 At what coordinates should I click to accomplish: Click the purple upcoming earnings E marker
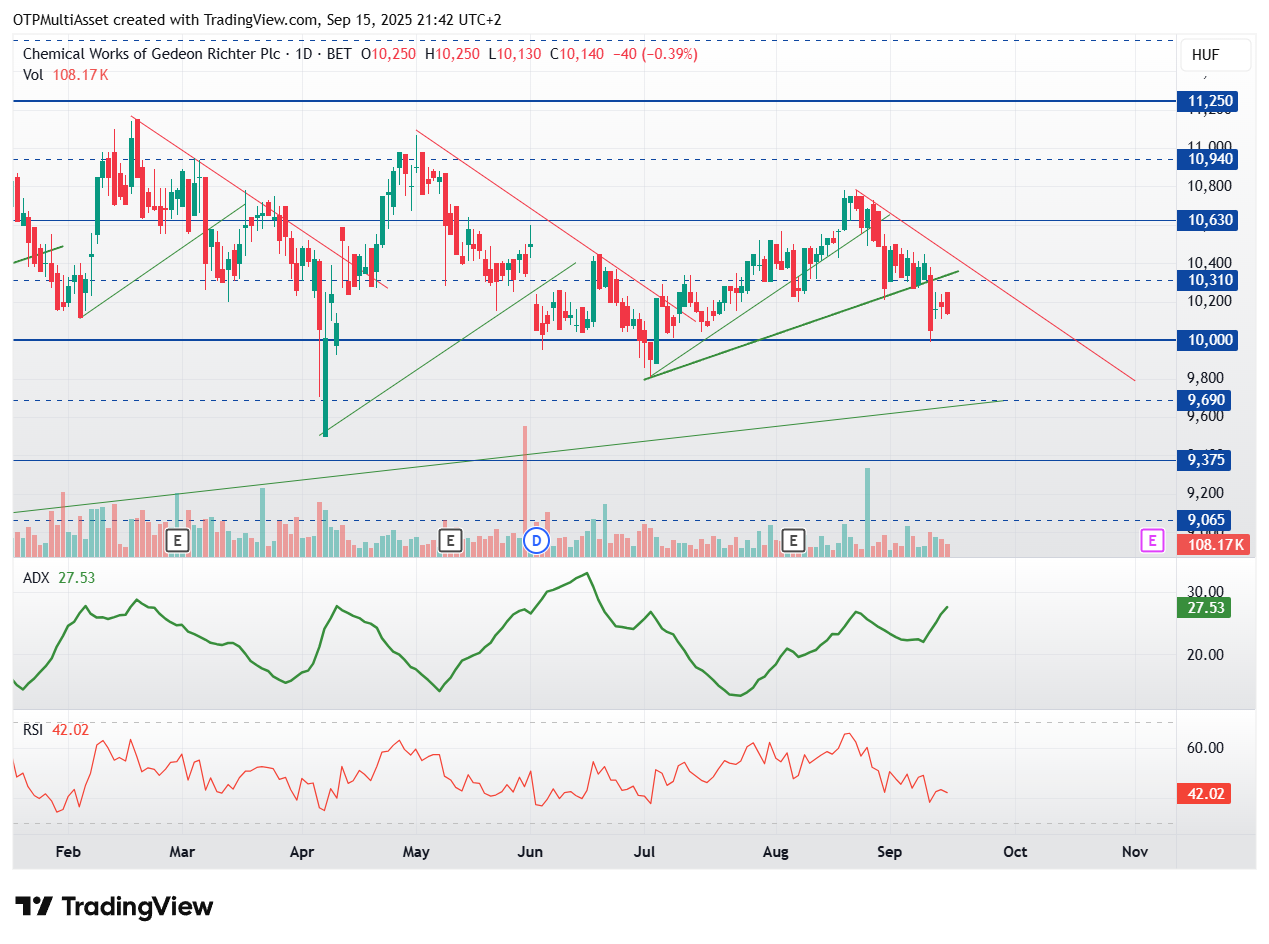pyautogui.click(x=1153, y=541)
